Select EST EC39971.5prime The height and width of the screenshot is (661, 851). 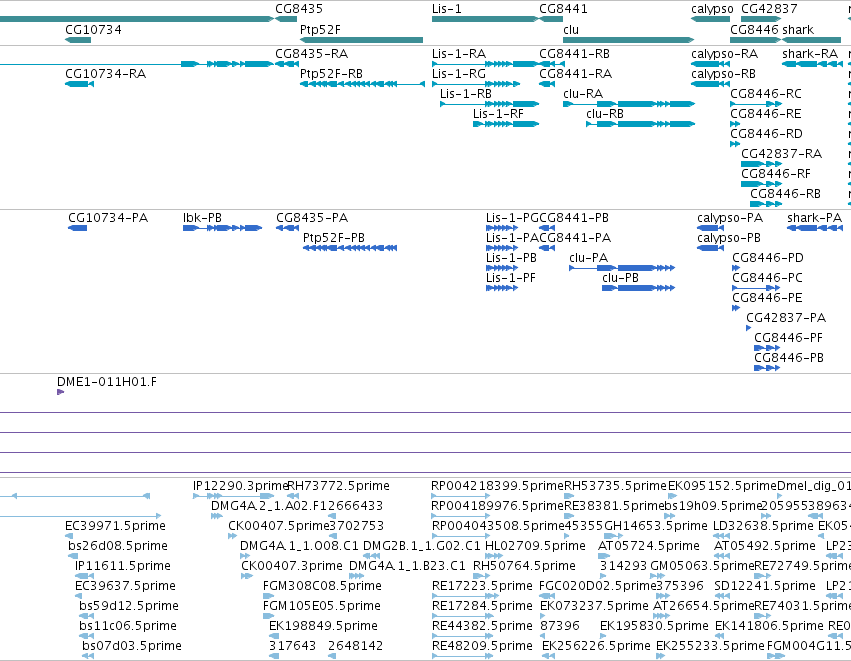(x=115, y=526)
